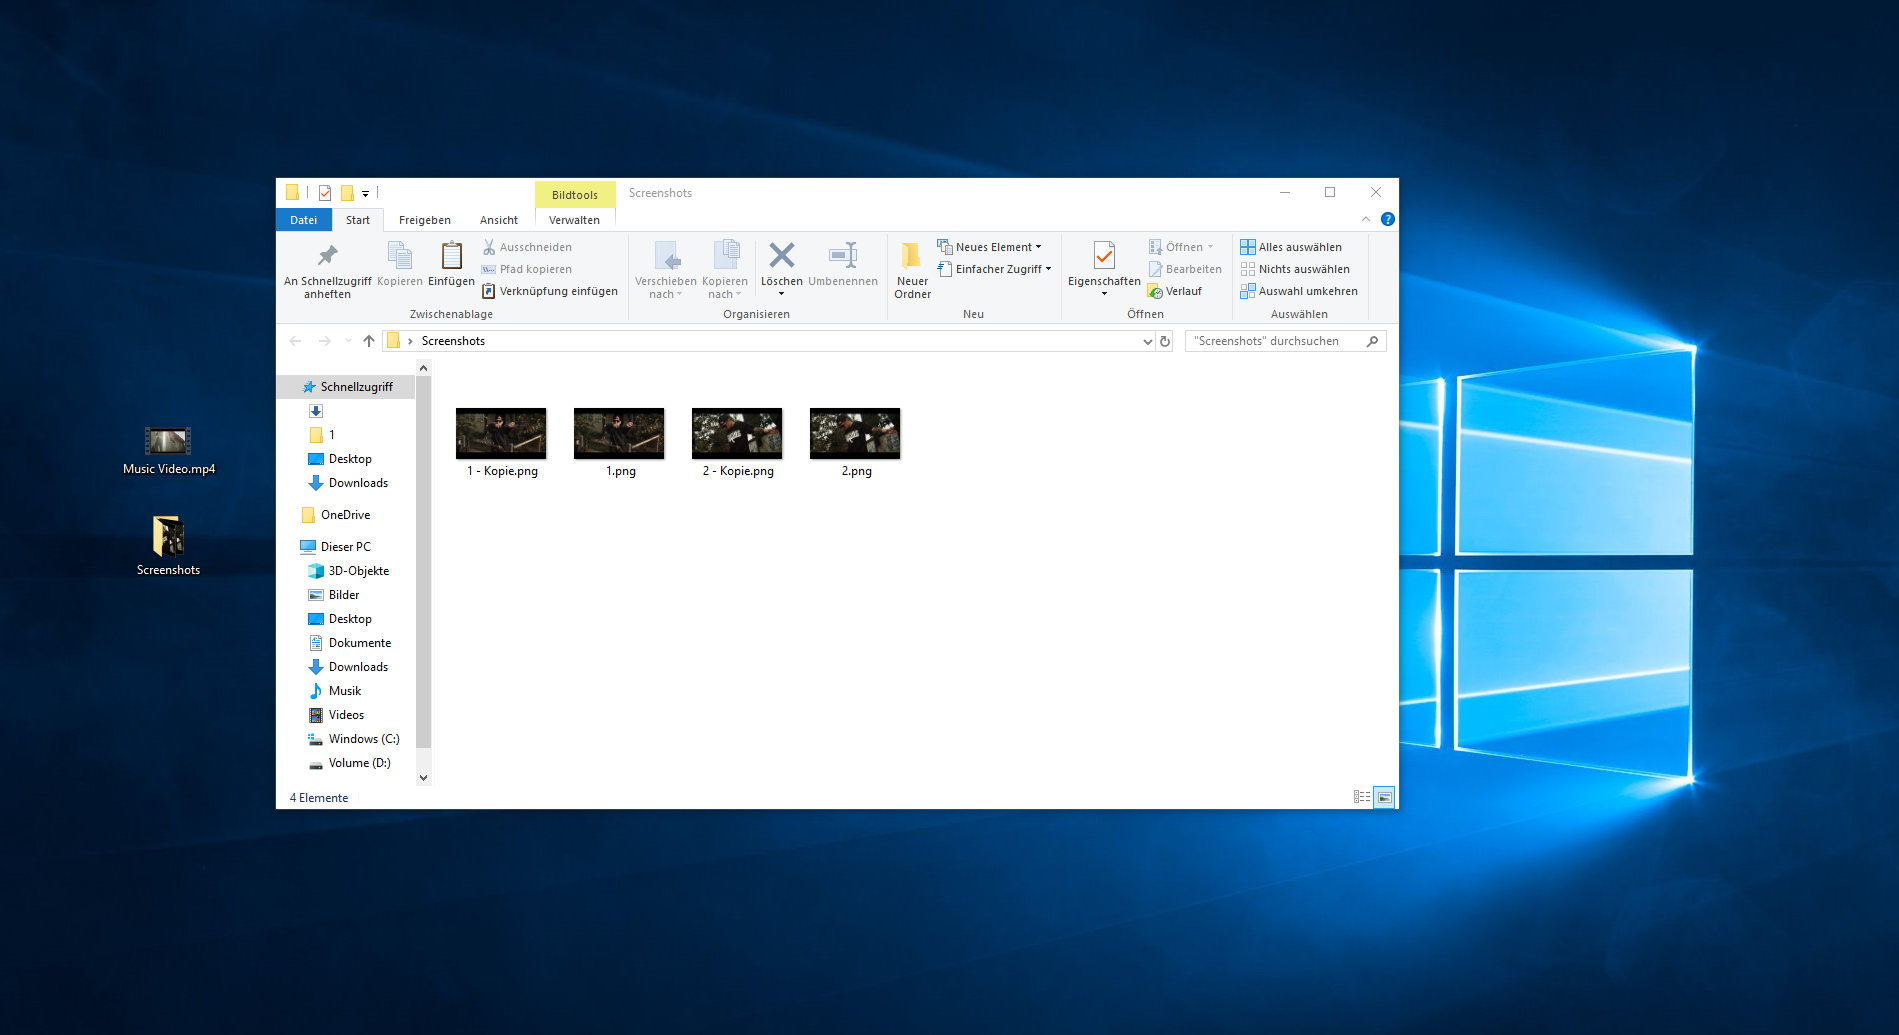
Task: Click the Kopieren clipboard icon
Action: click(x=400, y=265)
